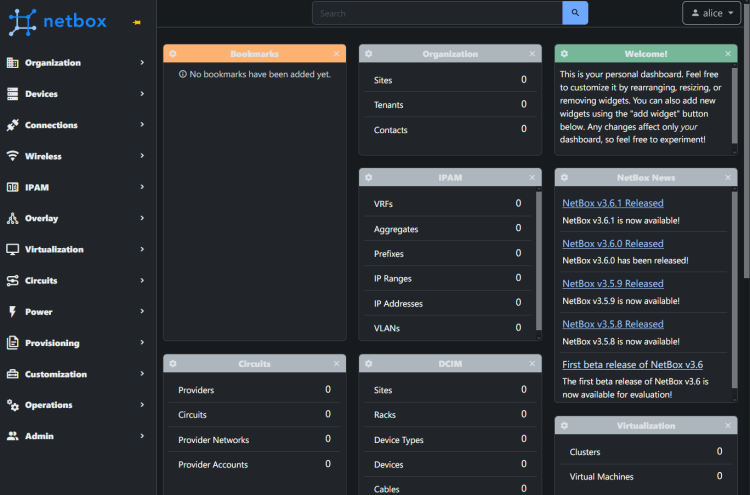Expand the Circuits sidebar menu chevron

click(x=142, y=280)
